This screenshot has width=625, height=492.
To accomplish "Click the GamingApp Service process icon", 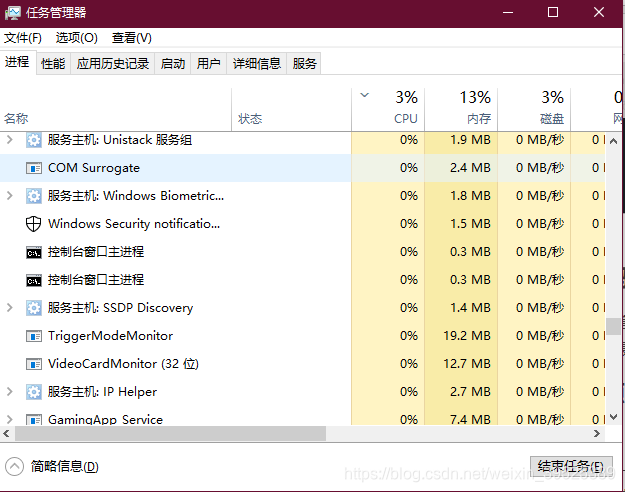I will pyautogui.click(x=34, y=419).
